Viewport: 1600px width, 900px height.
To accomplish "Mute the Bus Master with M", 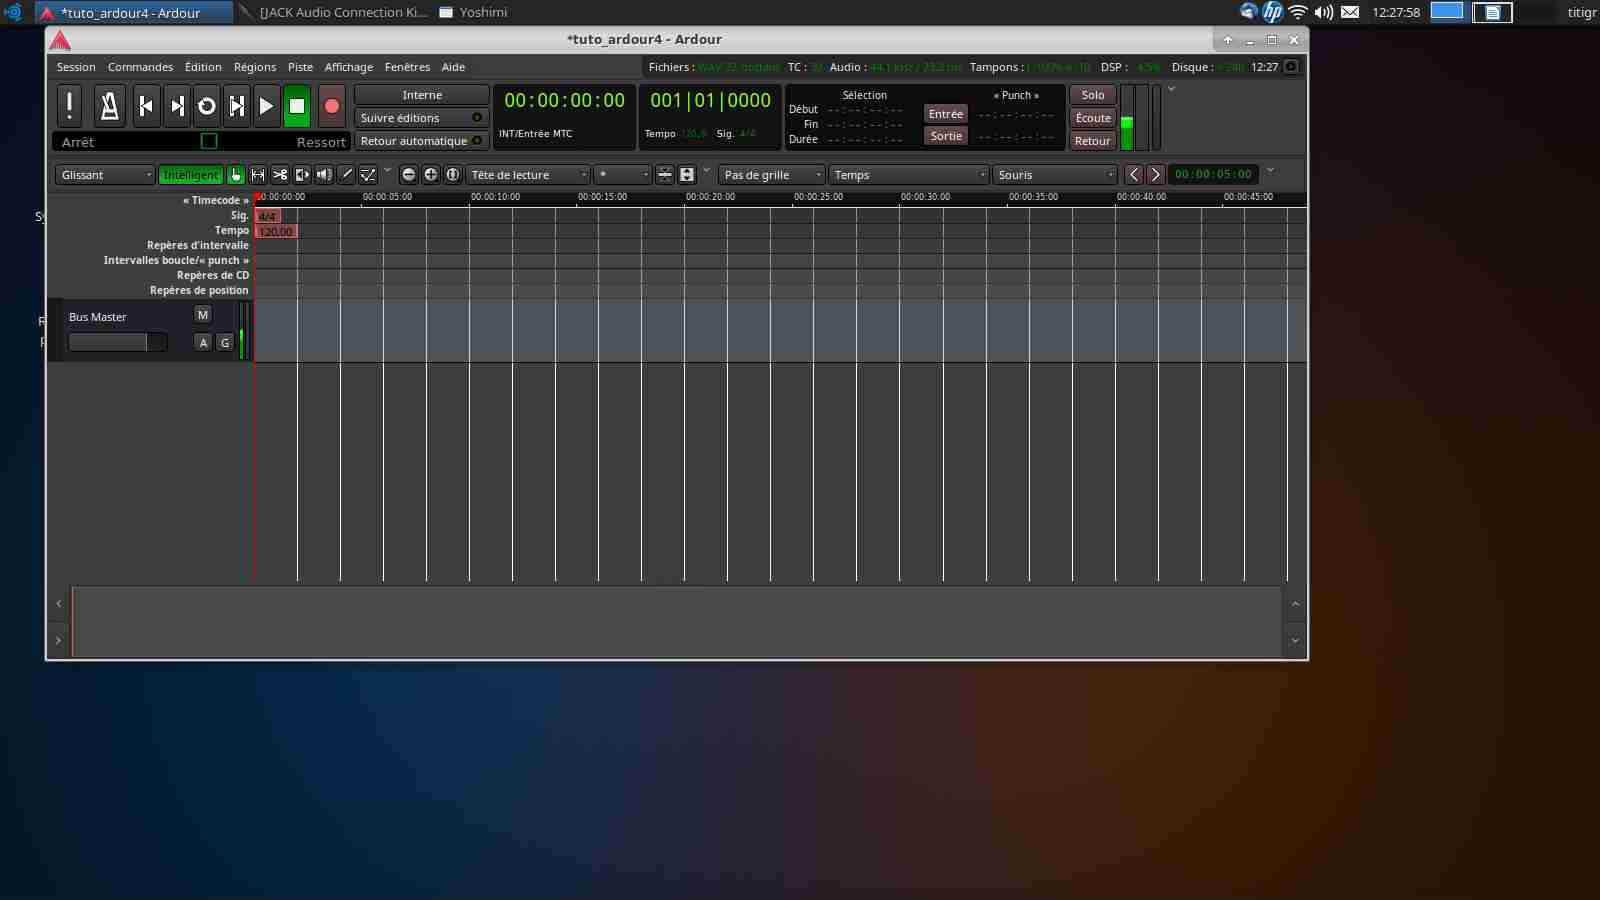I will pos(203,315).
